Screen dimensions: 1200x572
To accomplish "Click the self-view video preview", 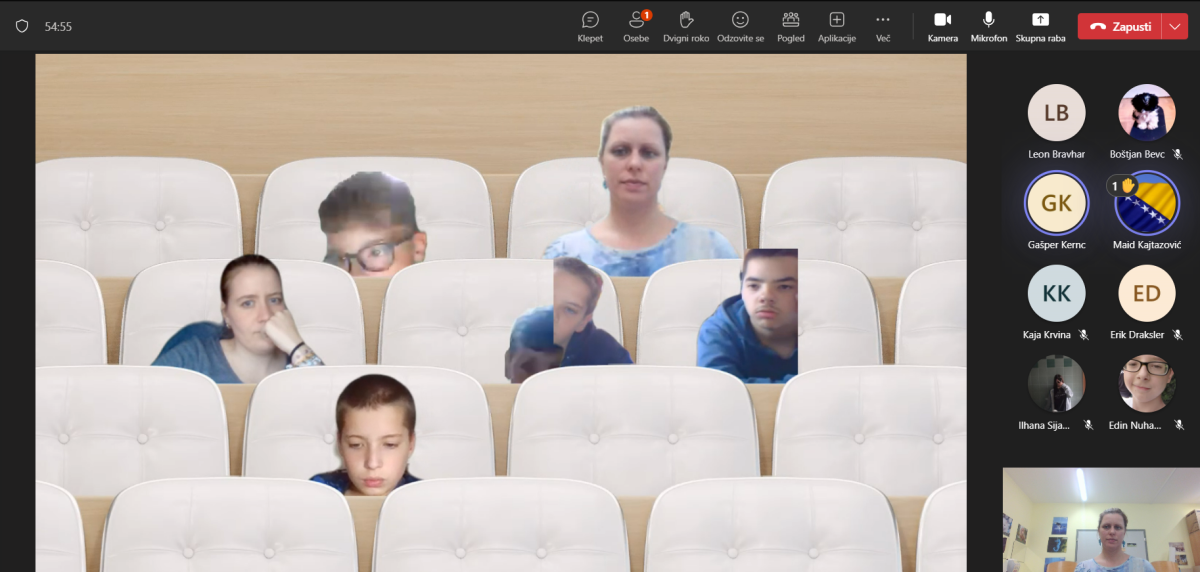I will pyautogui.click(x=1101, y=519).
